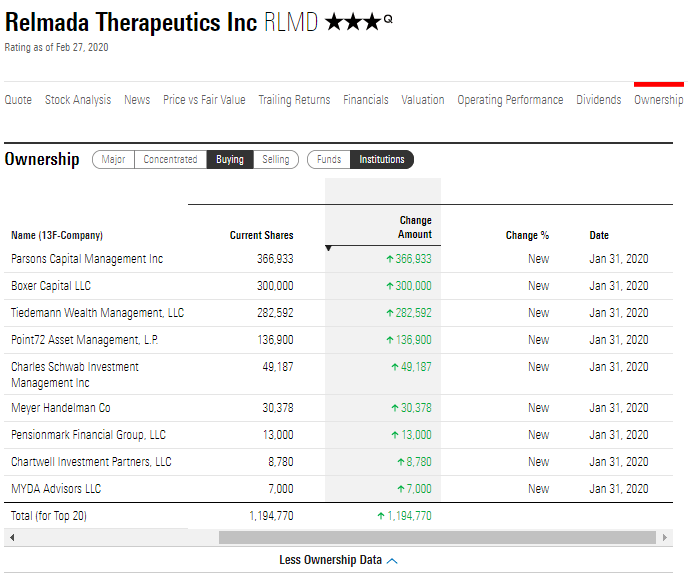Screen dimensions: 688x582
Task: Switch the ownership view to Major
Action: click(113, 159)
